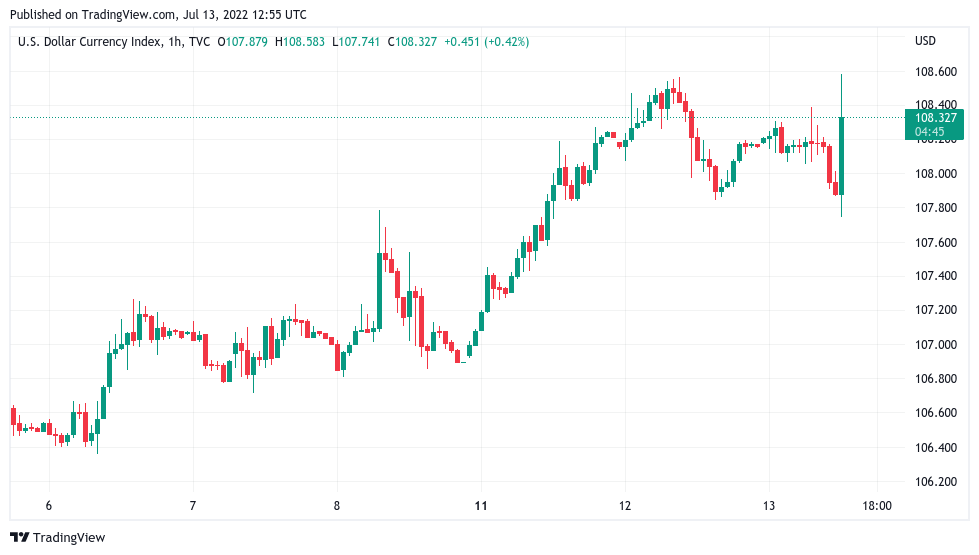Screen dimensions: 979x555
Task: Click date 6 on the time axis
Action: pos(48,506)
